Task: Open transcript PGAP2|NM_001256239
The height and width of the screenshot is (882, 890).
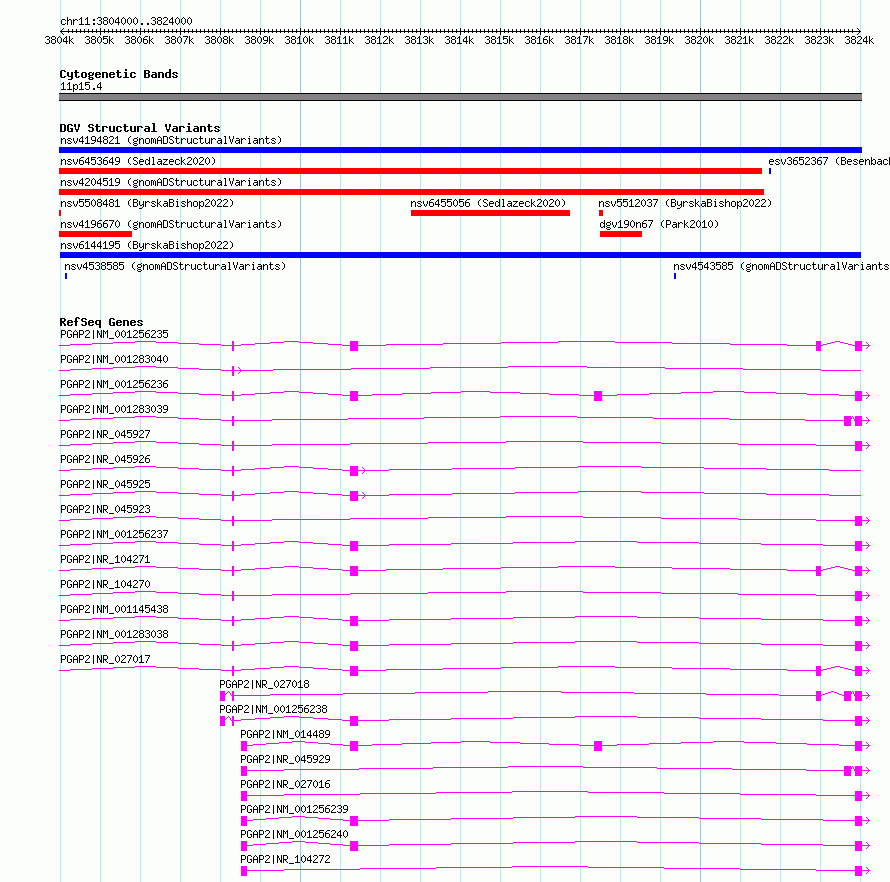Action: (x=295, y=809)
